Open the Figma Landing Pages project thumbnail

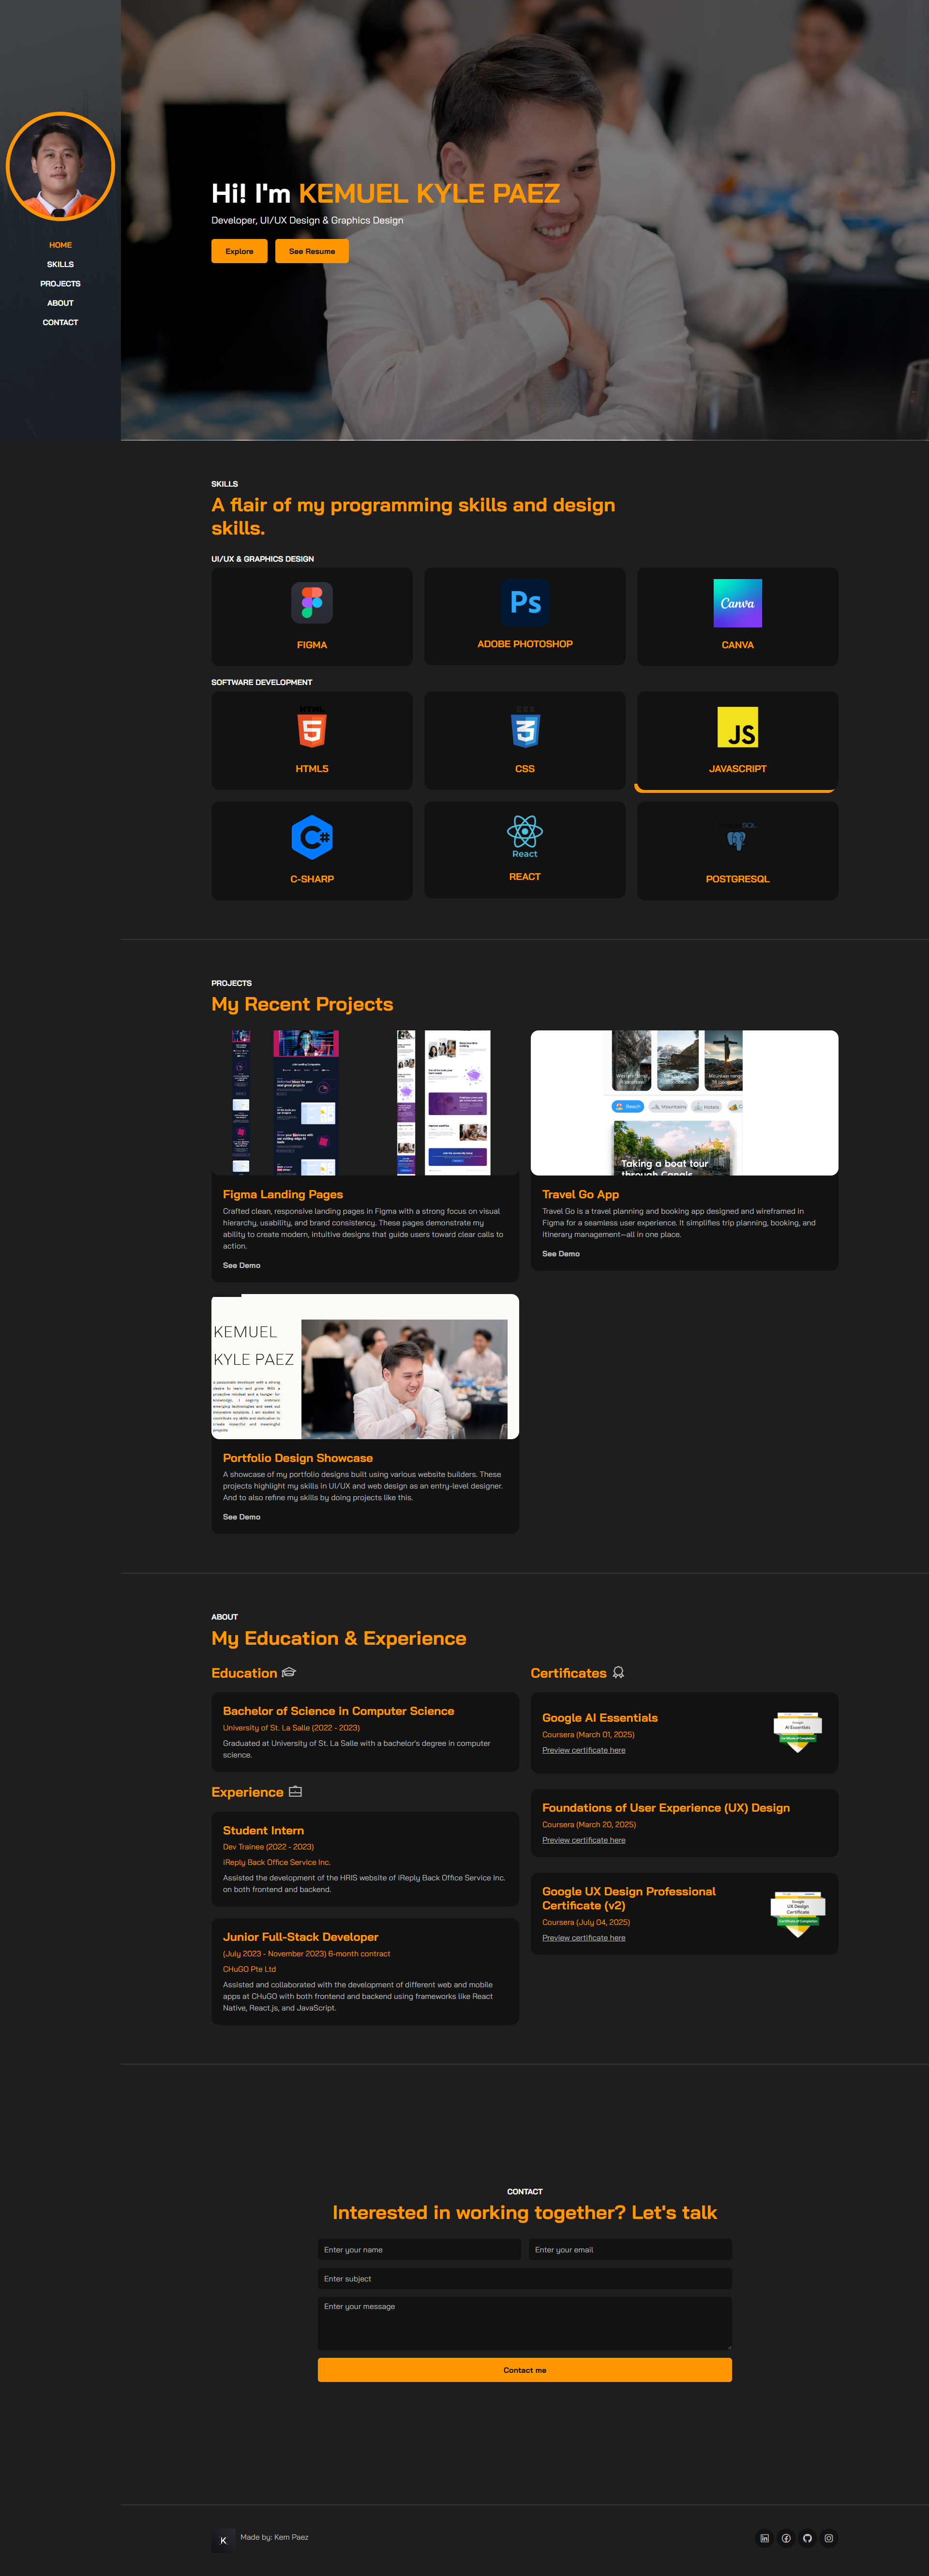pyautogui.click(x=365, y=1102)
